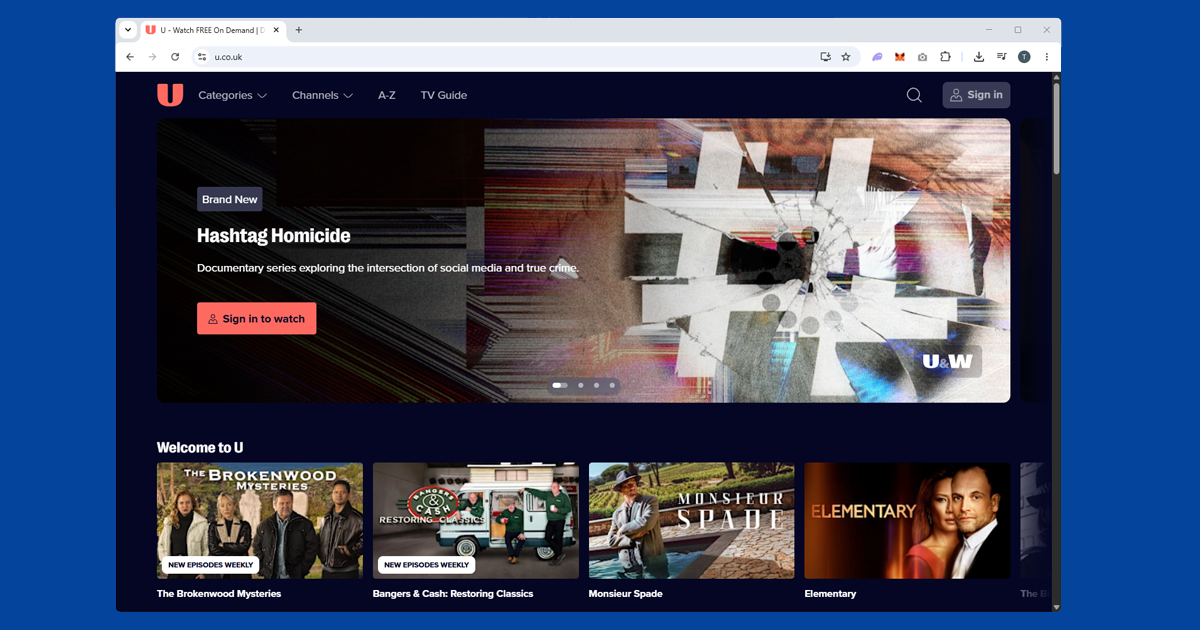Click the Brand New badge

pyautogui.click(x=229, y=199)
